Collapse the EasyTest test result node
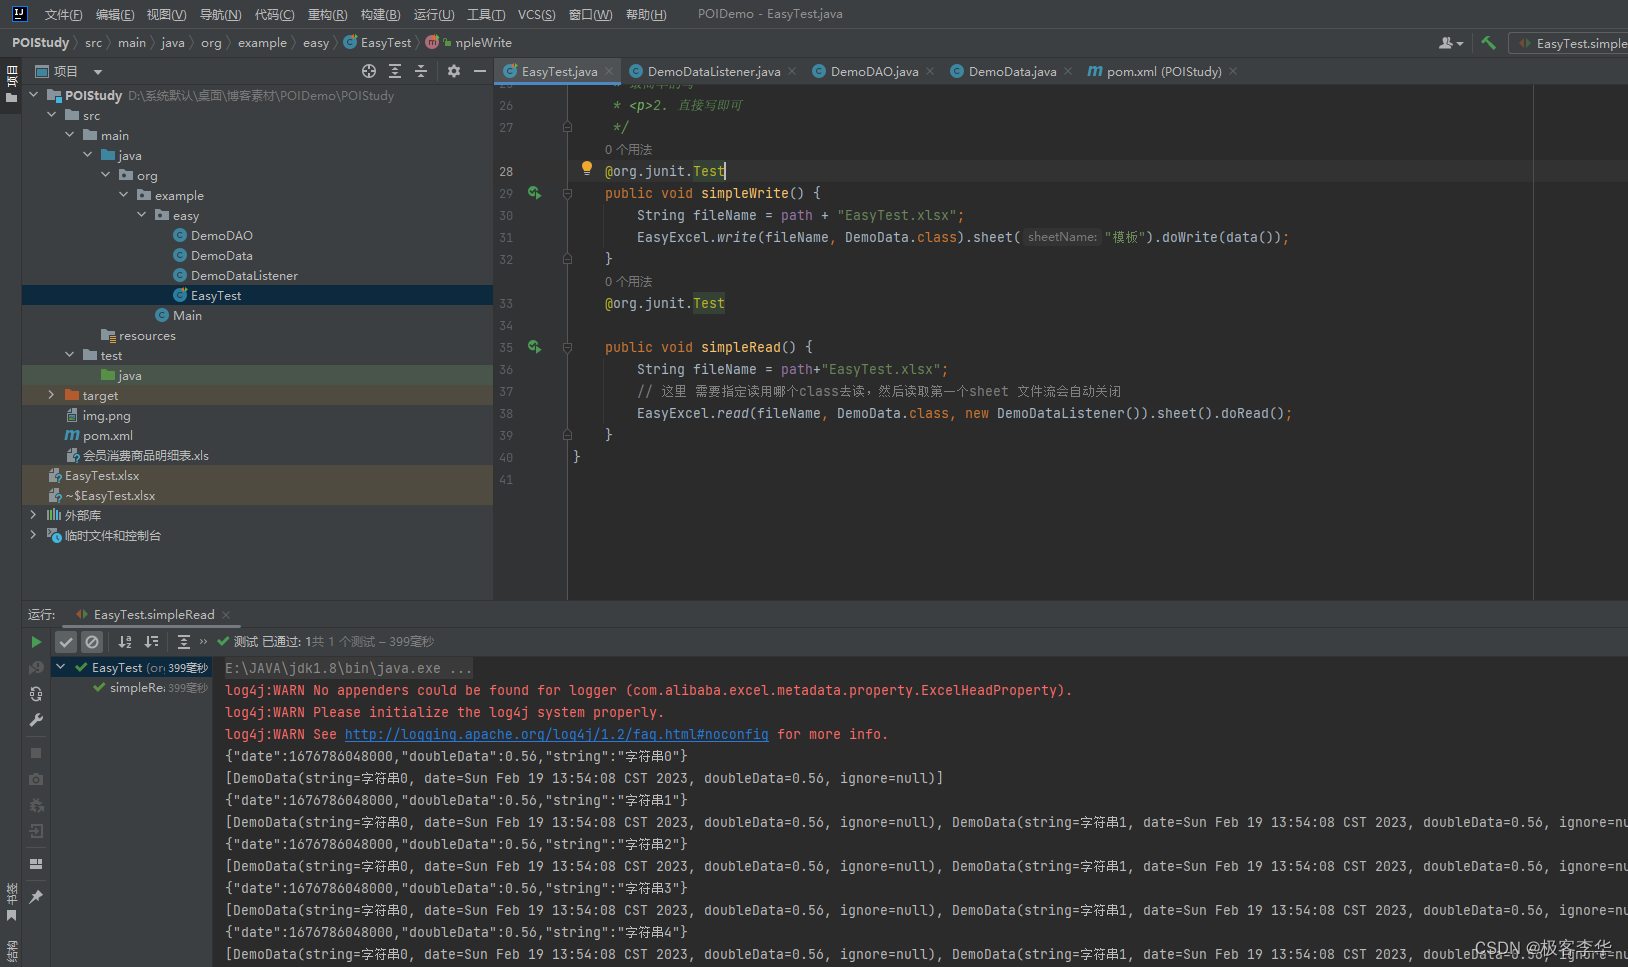The image size is (1628, 967). pyautogui.click(x=61, y=667)
